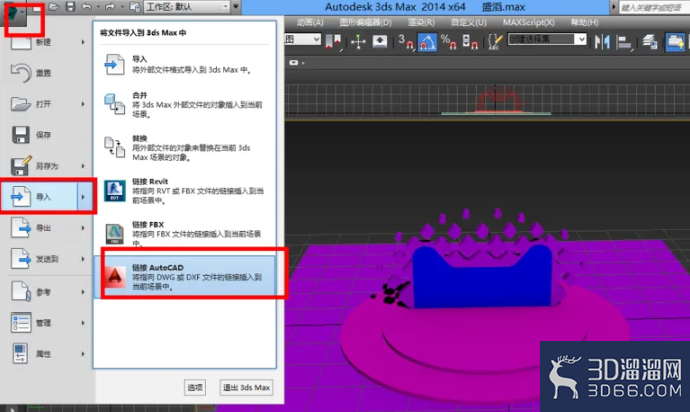Screen dimensions: 690x412
Task: Expand the submenu arrow beside 打开
Action: click(83, 104)
